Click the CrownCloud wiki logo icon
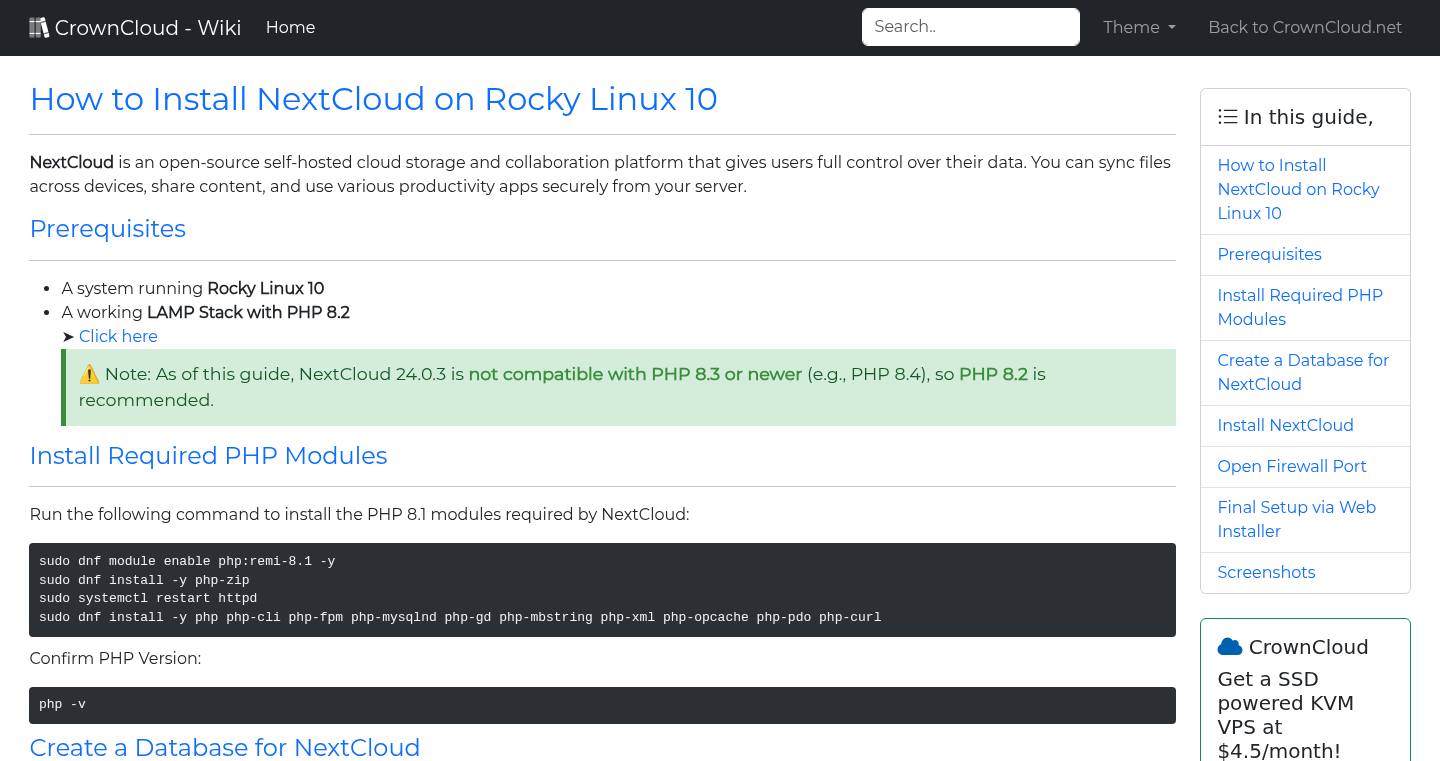1440x761 pixels. pyautogui.click(x=39, y=26)
